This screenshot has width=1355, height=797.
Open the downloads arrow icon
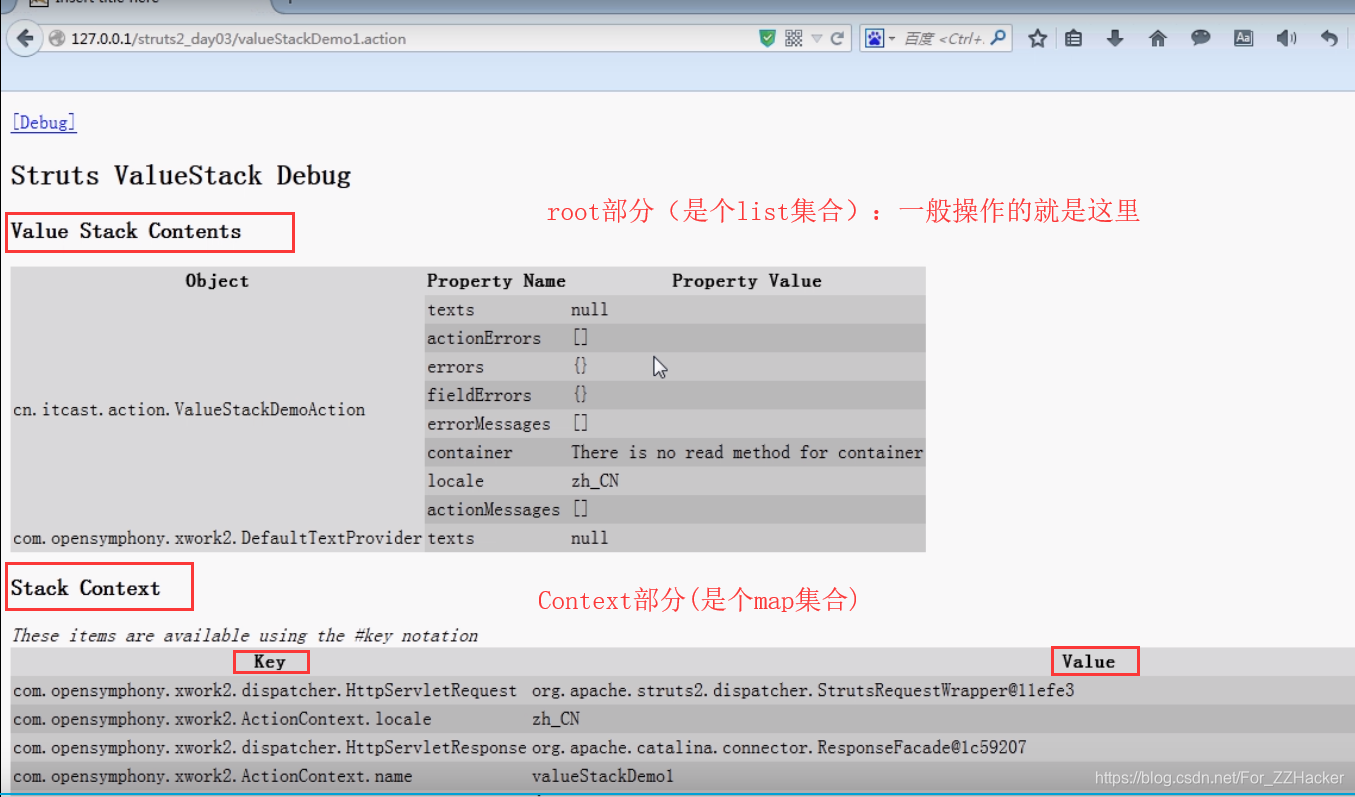[1115, 39]
